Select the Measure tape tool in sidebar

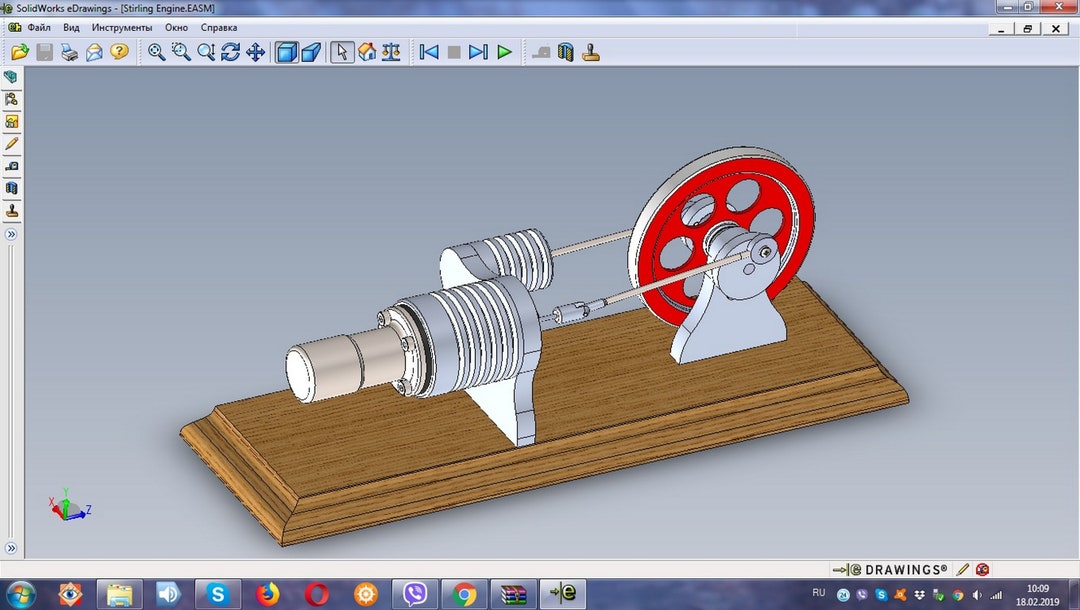11,166
